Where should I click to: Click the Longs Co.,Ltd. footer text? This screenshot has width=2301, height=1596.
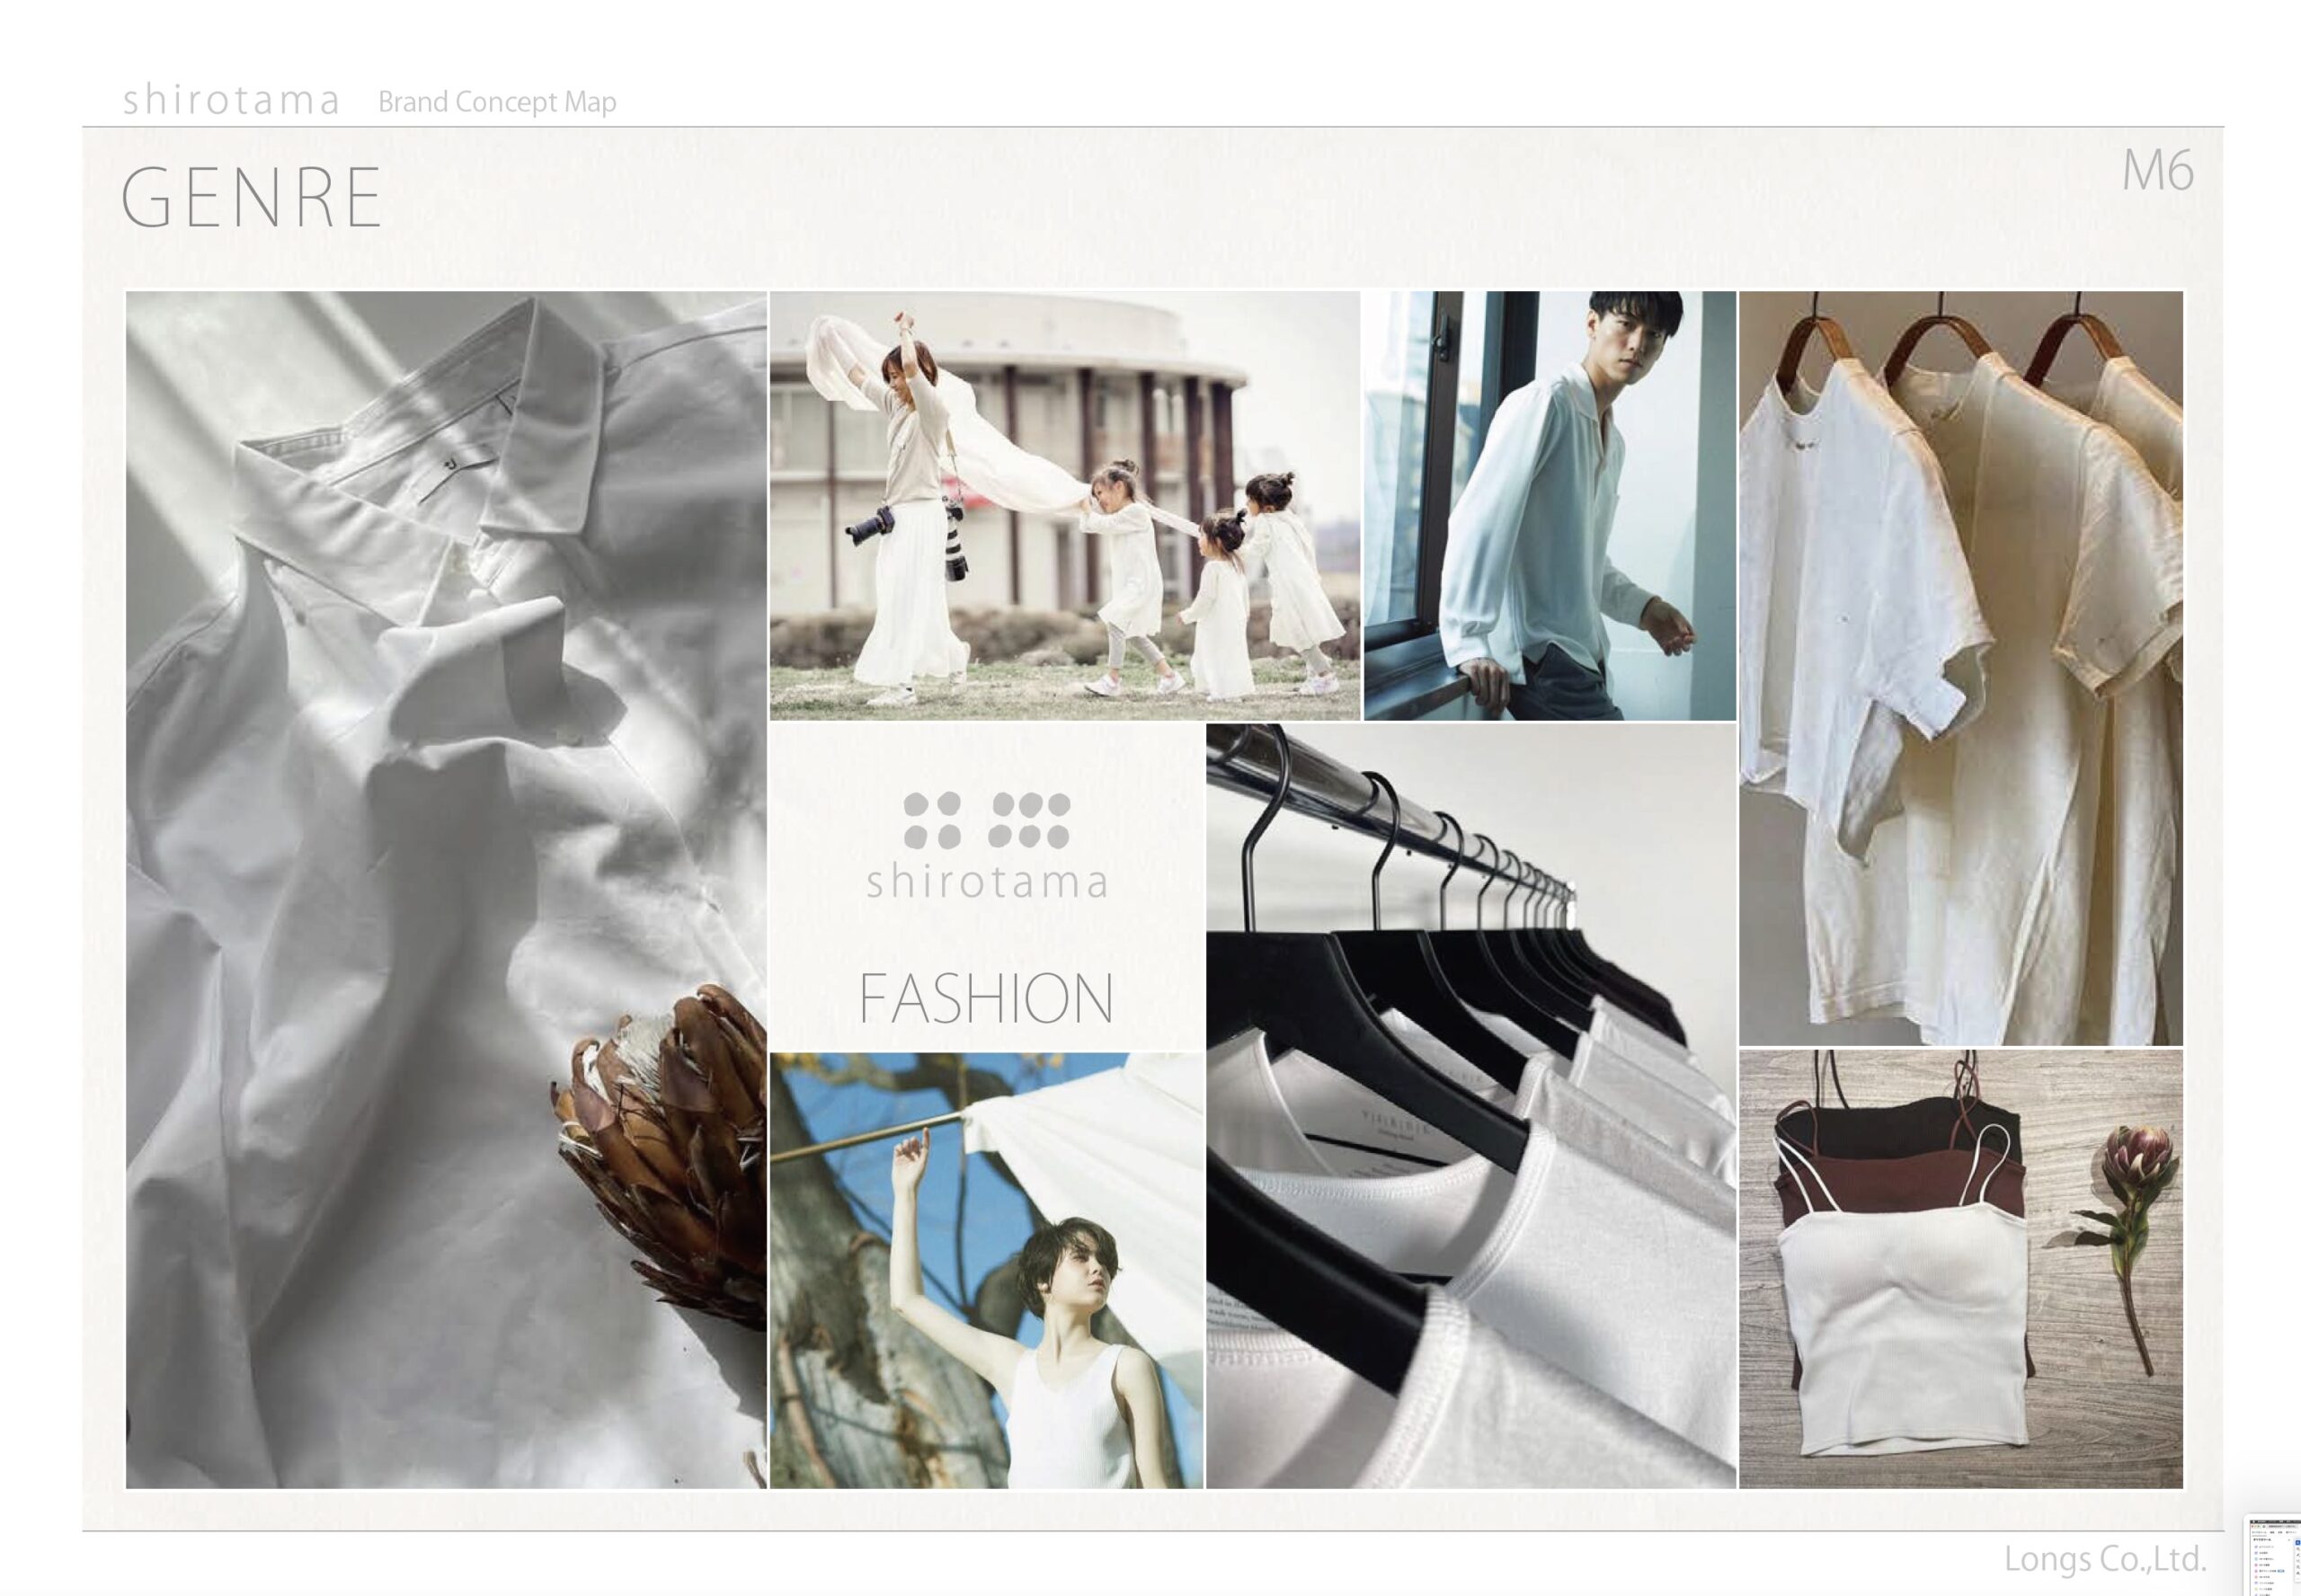point(2104,1558)
